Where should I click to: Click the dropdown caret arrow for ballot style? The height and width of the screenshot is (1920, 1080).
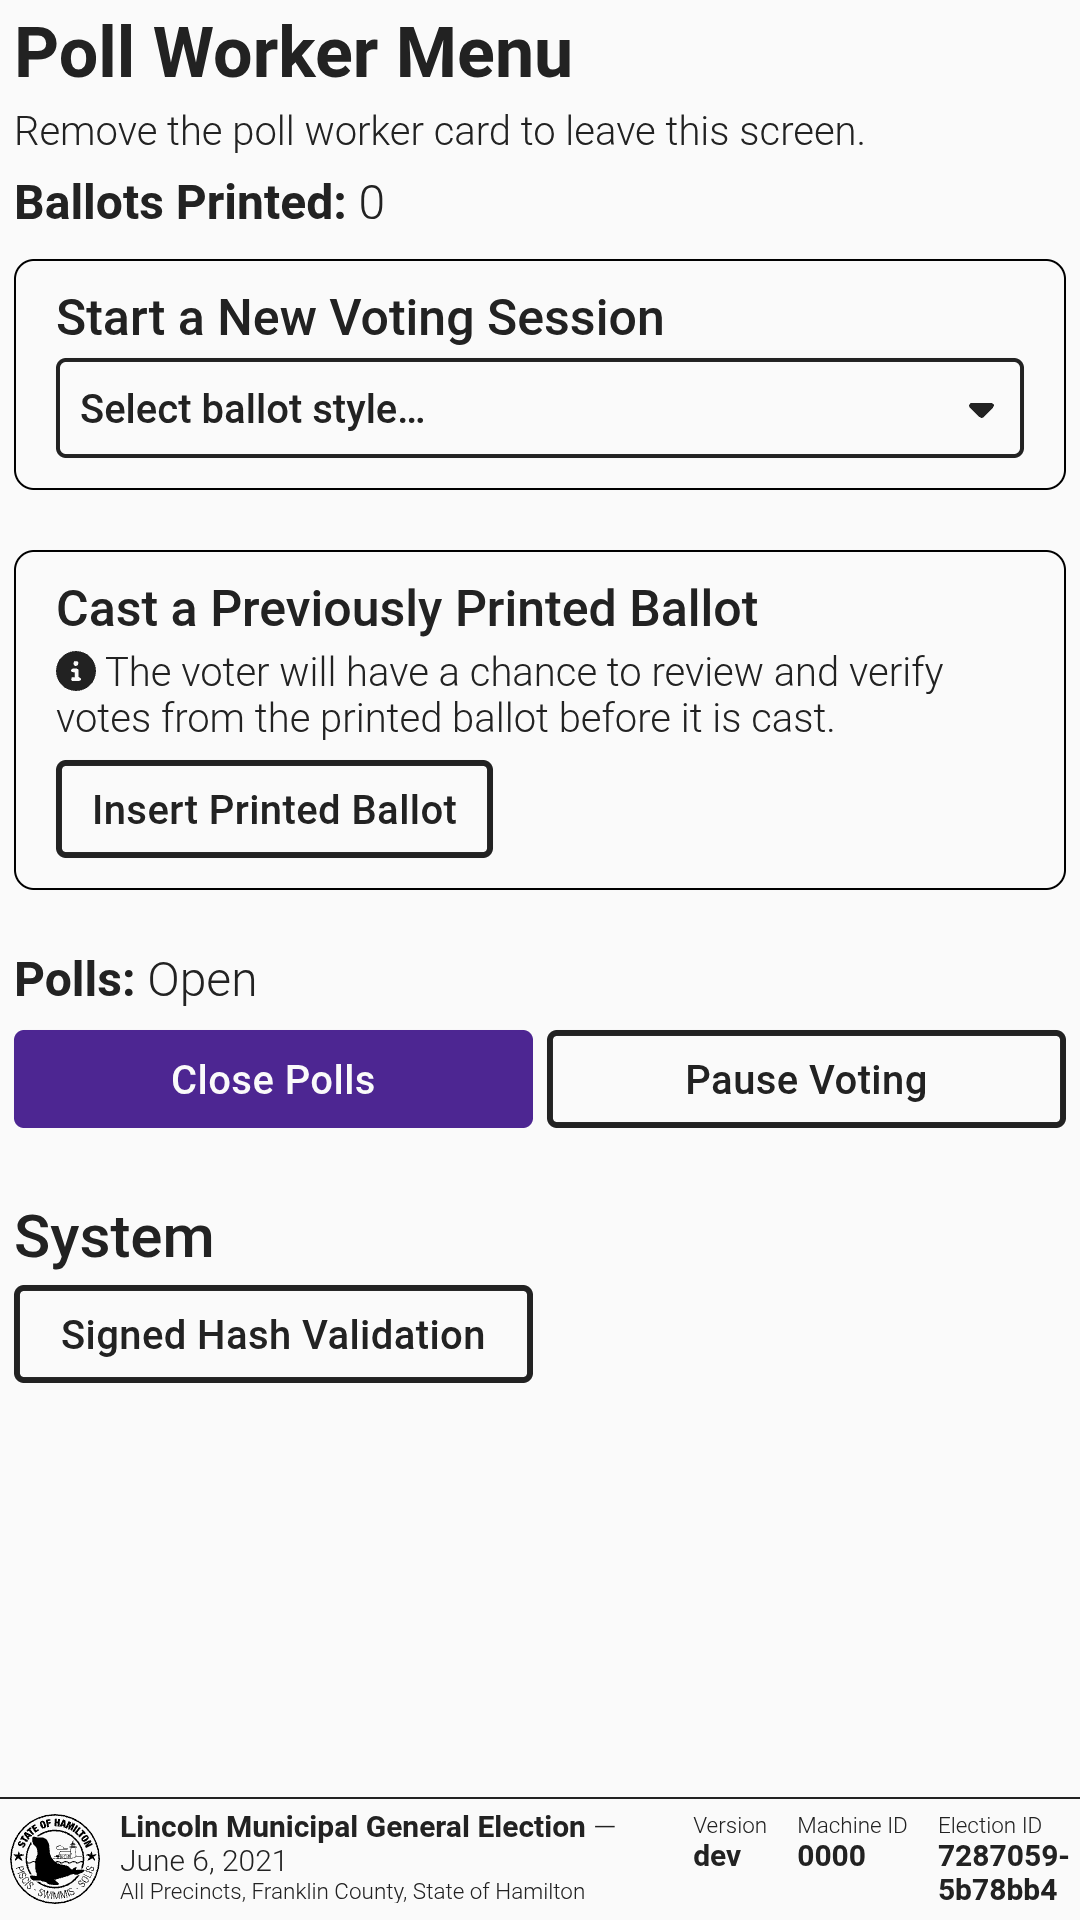[x=981, y=409]
